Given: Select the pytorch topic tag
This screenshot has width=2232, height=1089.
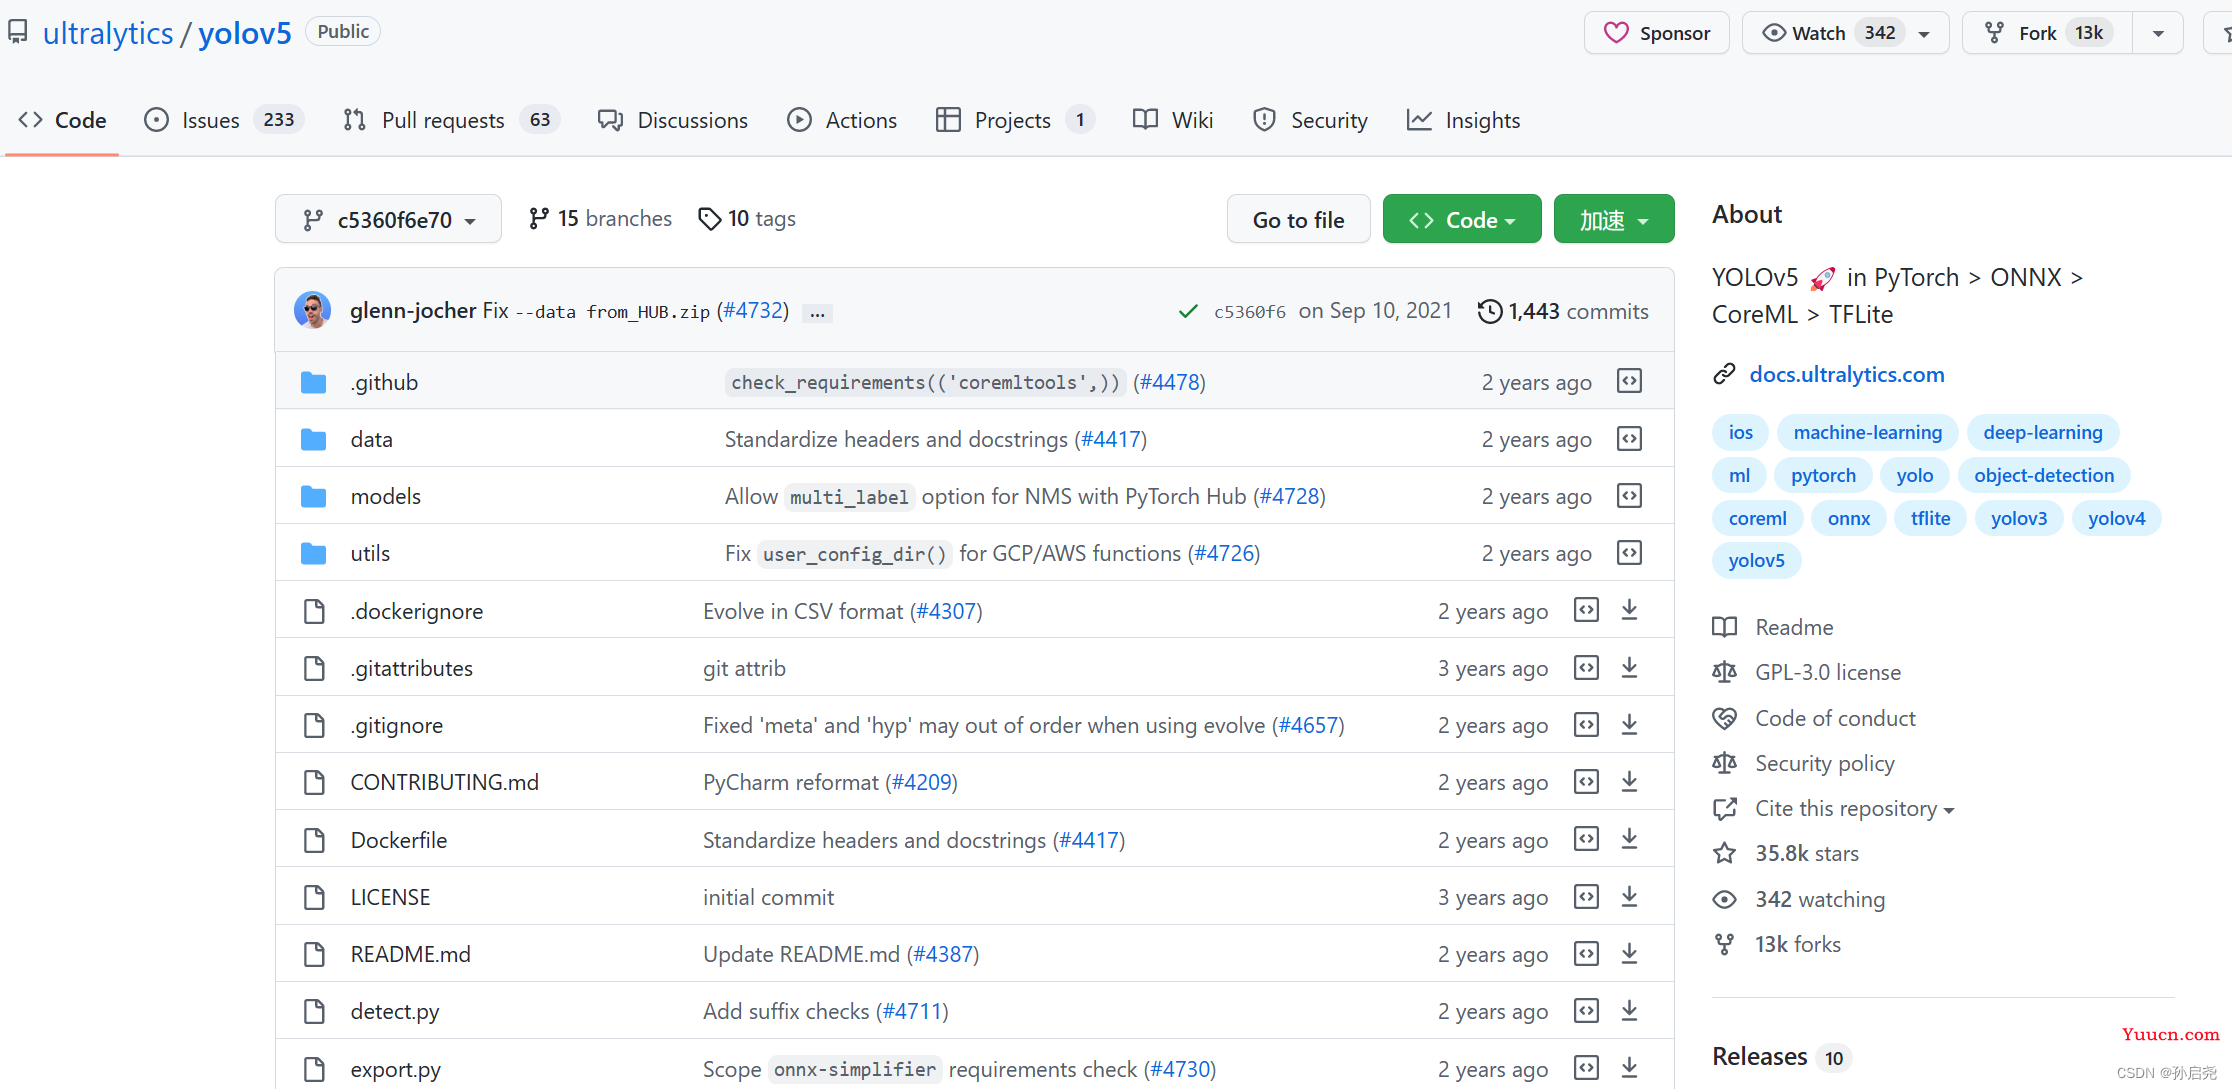Looking at the screenshot, I should coord(1823,475).
